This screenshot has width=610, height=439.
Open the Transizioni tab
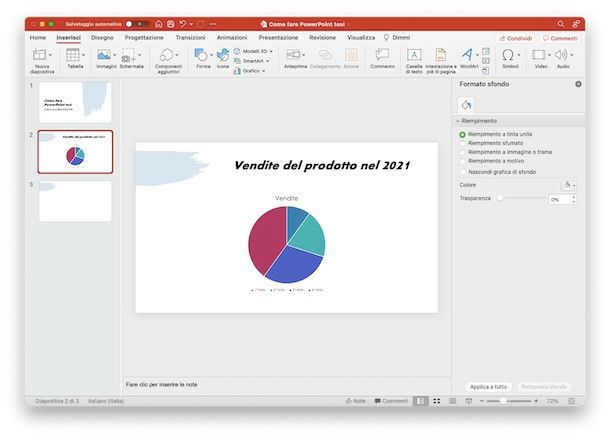point(190,38)
